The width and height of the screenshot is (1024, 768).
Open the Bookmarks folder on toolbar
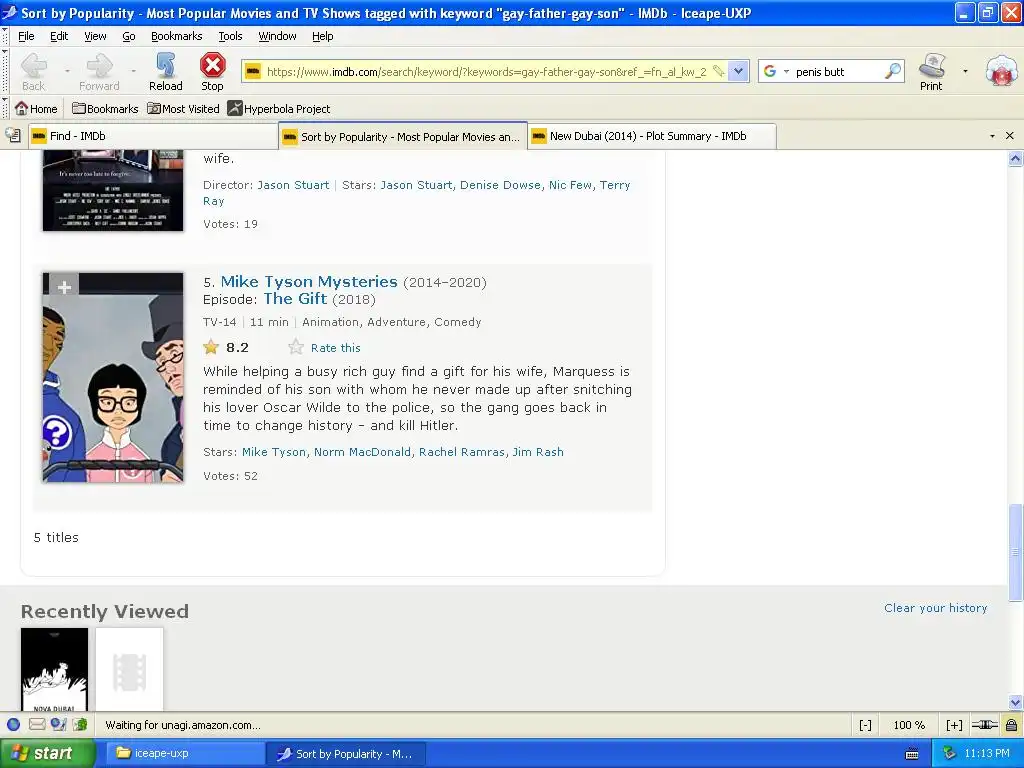[x=104, y=108]
